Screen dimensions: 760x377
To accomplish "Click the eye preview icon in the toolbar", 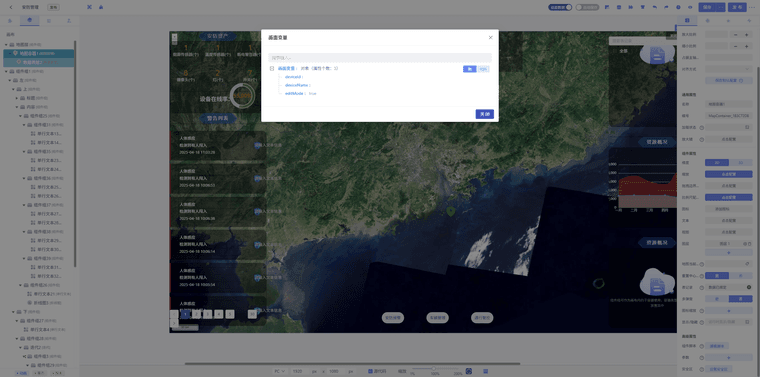I will (x=690, y=7).
